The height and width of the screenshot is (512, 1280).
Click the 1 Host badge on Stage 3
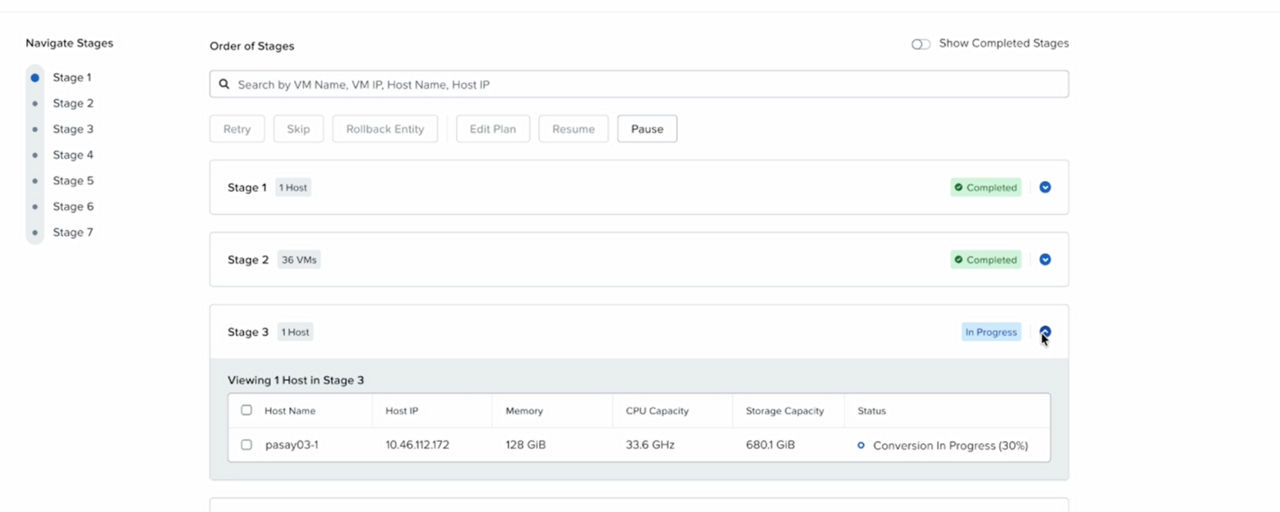click(295, 332)
